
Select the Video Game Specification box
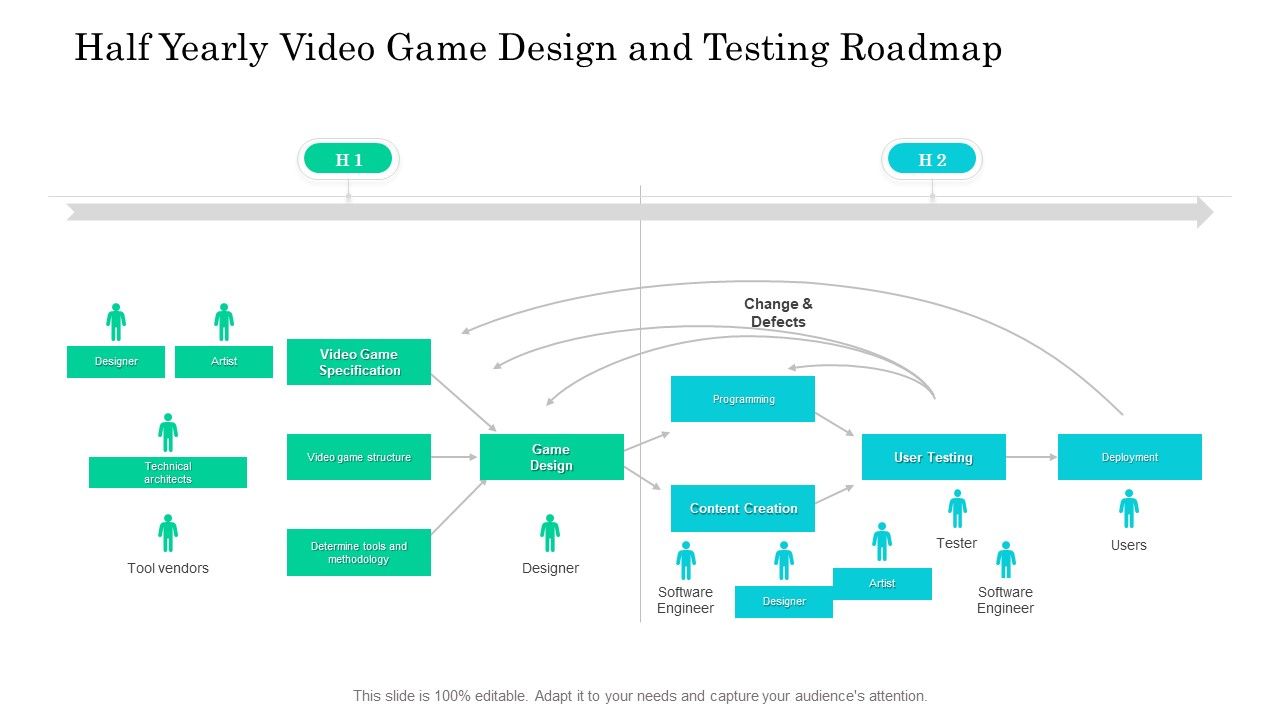[x=359, y=362]
